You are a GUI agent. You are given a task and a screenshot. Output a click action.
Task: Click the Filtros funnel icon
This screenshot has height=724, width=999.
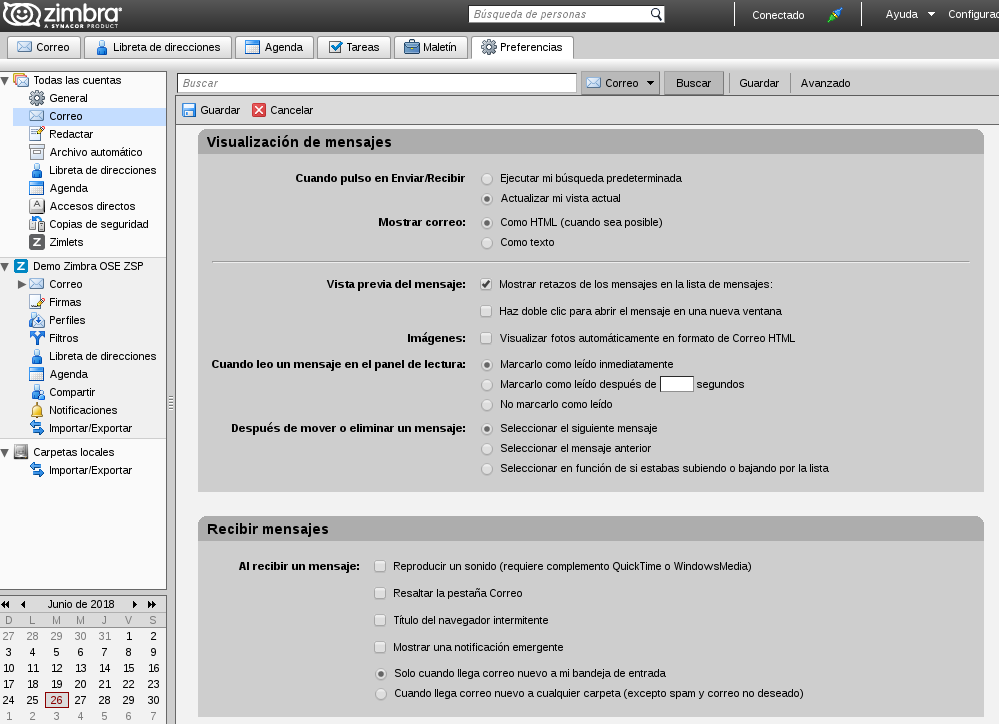click(x=37, y=338)
